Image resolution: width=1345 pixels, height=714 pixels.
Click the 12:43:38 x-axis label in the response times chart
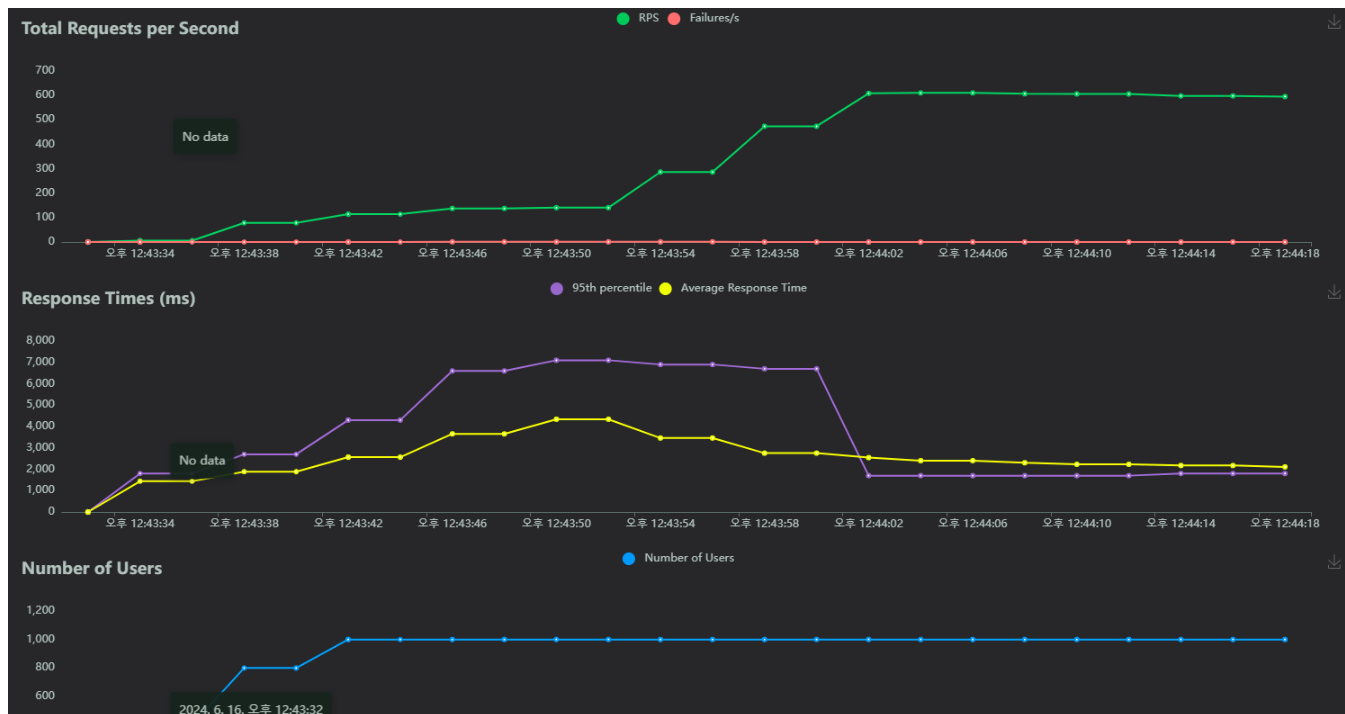click(244, 524)
